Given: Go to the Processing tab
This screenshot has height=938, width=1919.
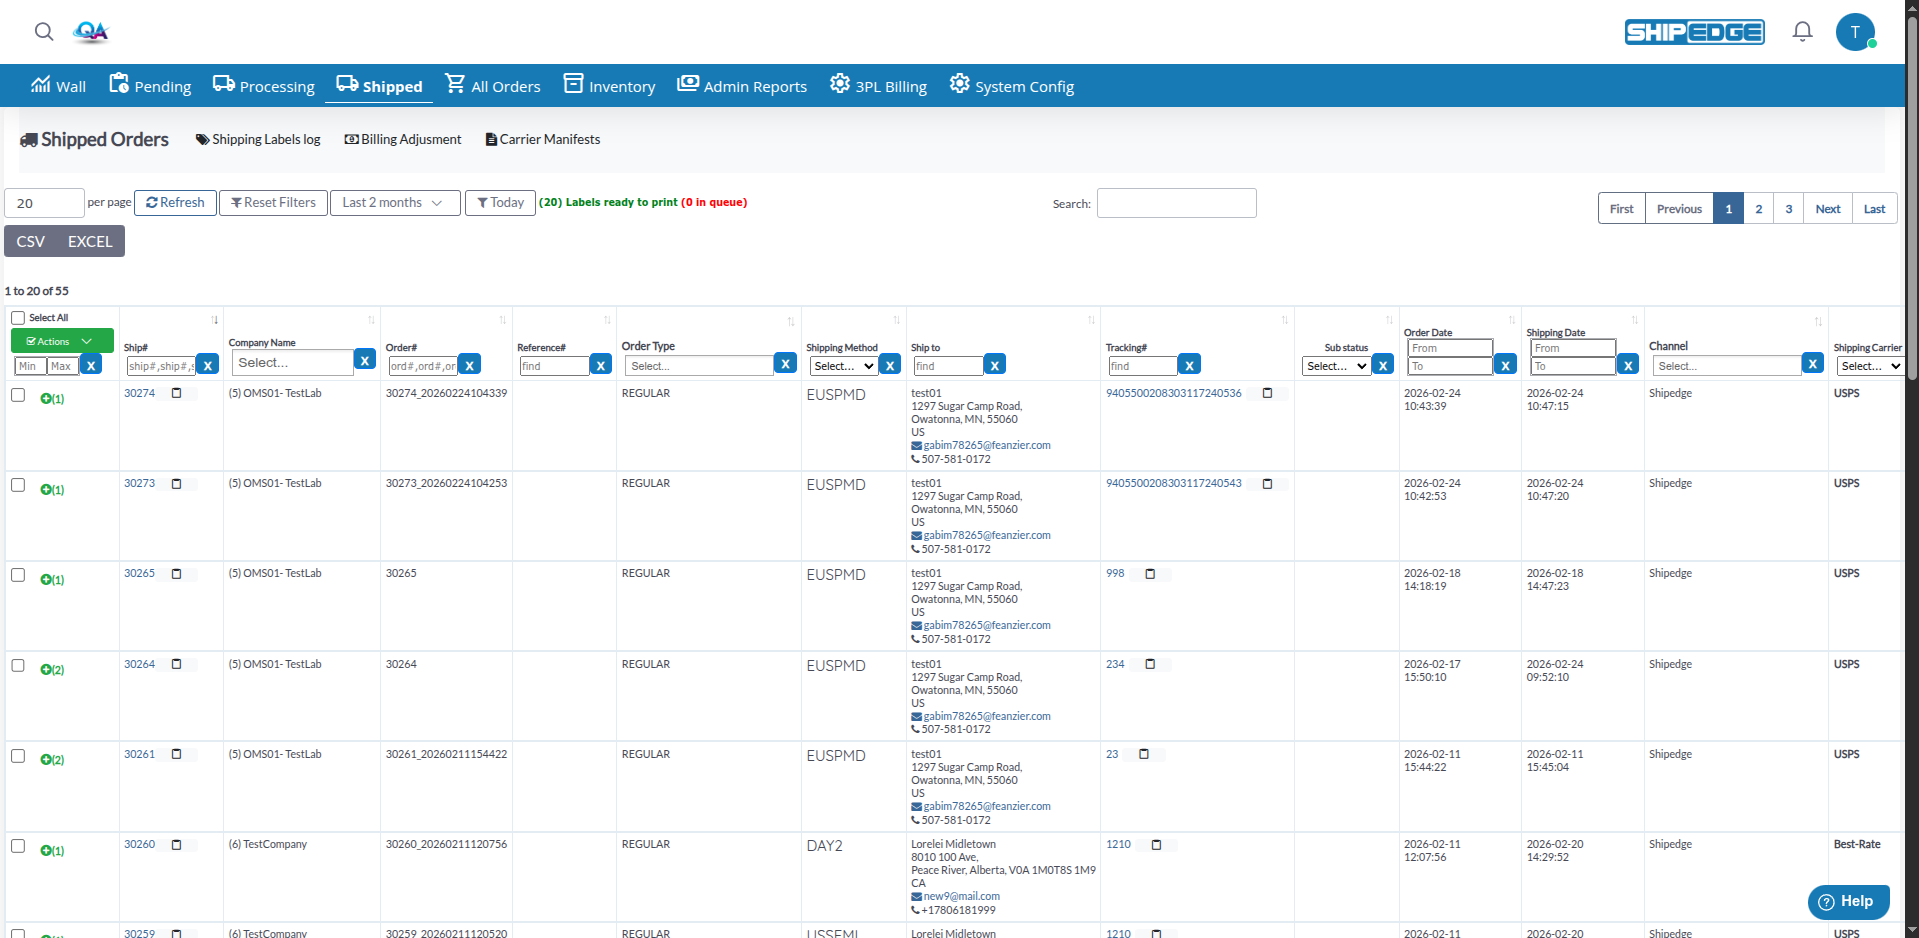Looking at the screenshot, I should click(x=264, y=86).
